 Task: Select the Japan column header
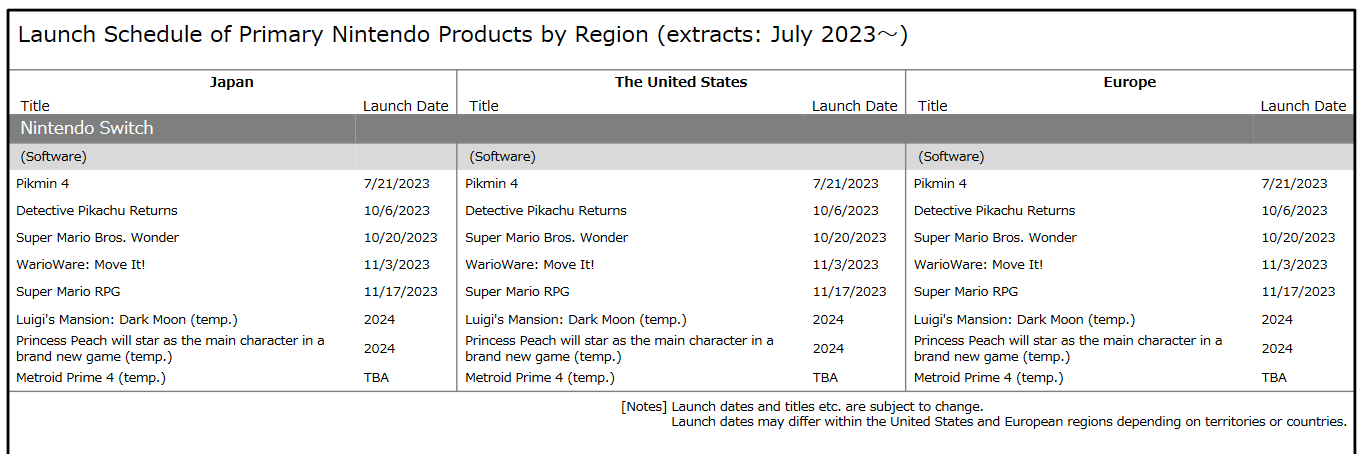pos(232,82)
